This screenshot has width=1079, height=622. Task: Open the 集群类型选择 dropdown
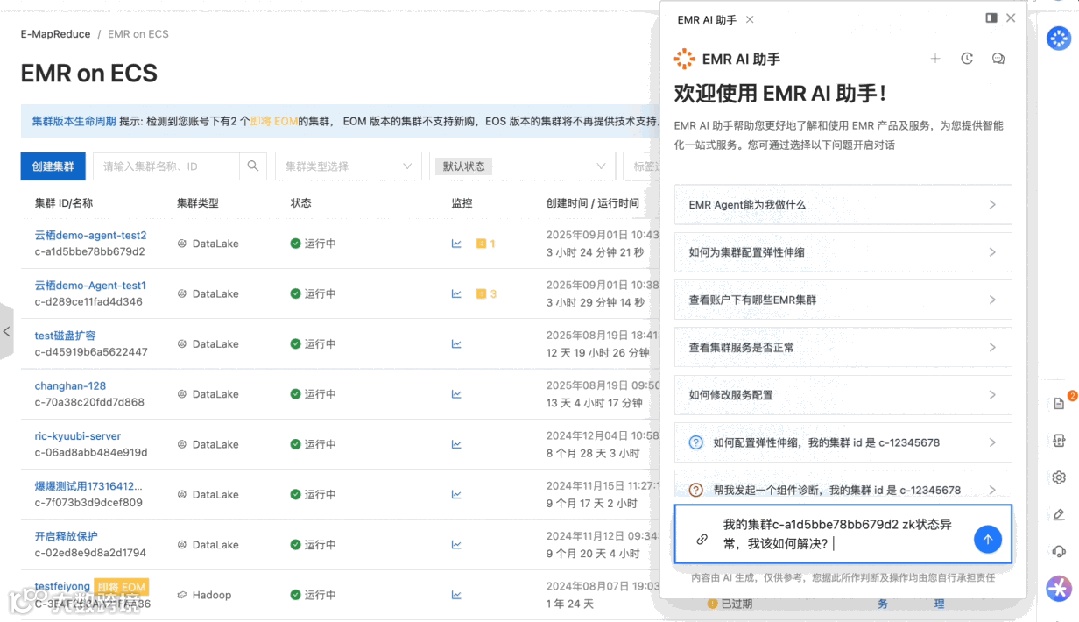coord(348,166)
